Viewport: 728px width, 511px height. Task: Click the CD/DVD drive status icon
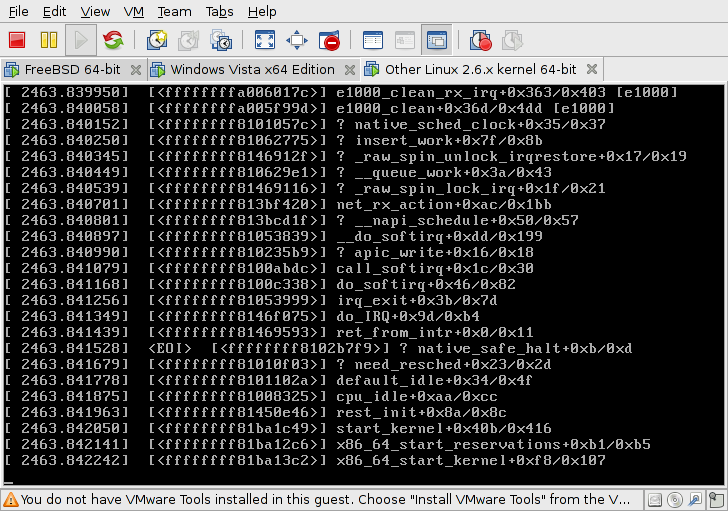click(675, 500)
